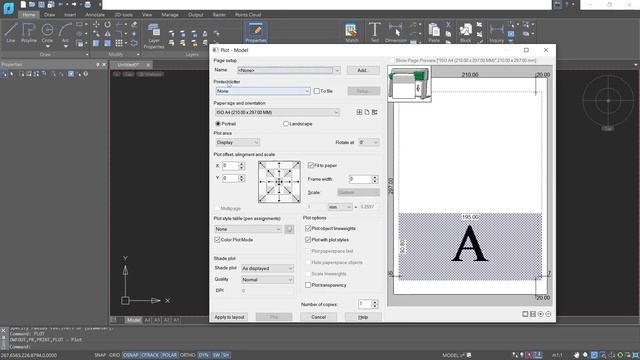Click the Properties ribbon button
Image resolution: width=640 pixels, height=360 pixels.
[x=256, y=33]
